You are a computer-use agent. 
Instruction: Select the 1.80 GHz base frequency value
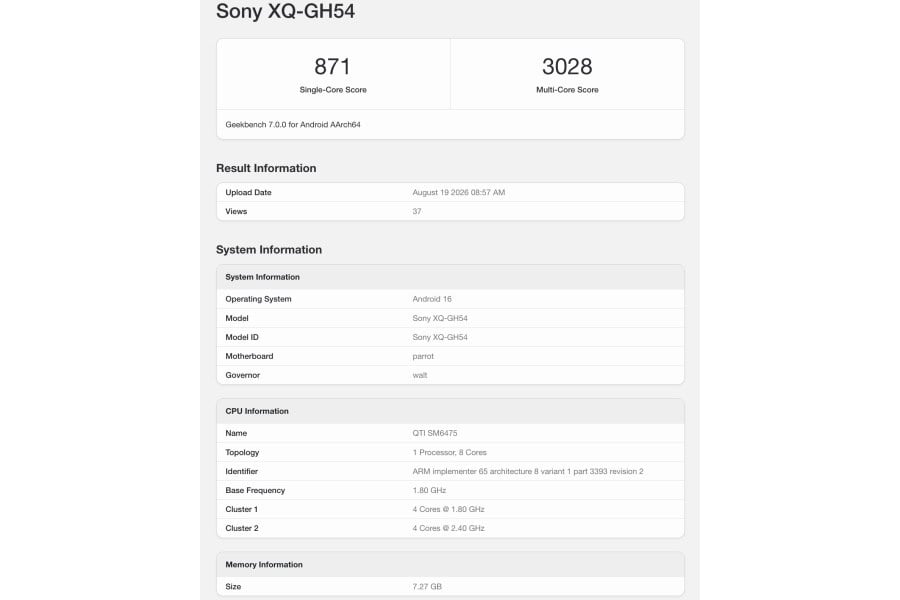(429, 490)
